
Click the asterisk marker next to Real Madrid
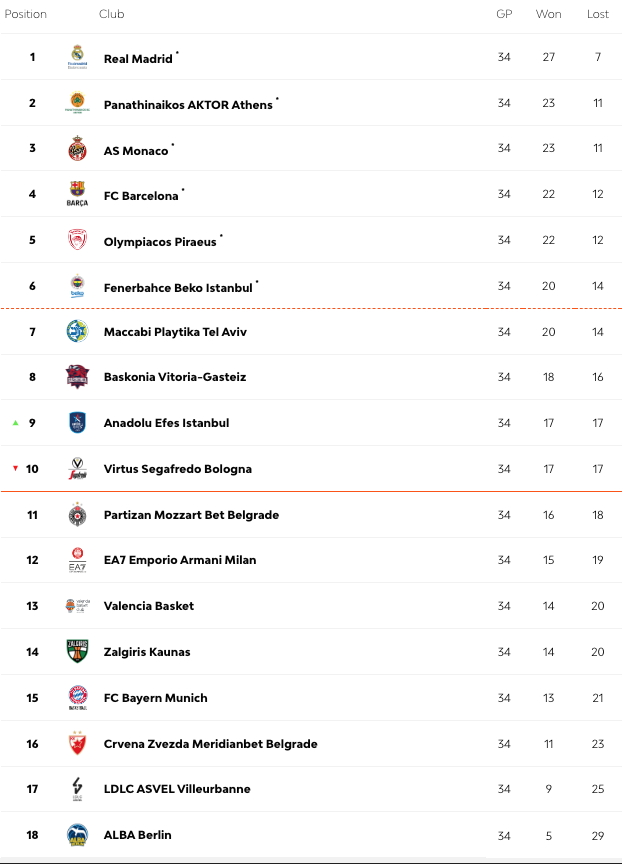[176, 52]
